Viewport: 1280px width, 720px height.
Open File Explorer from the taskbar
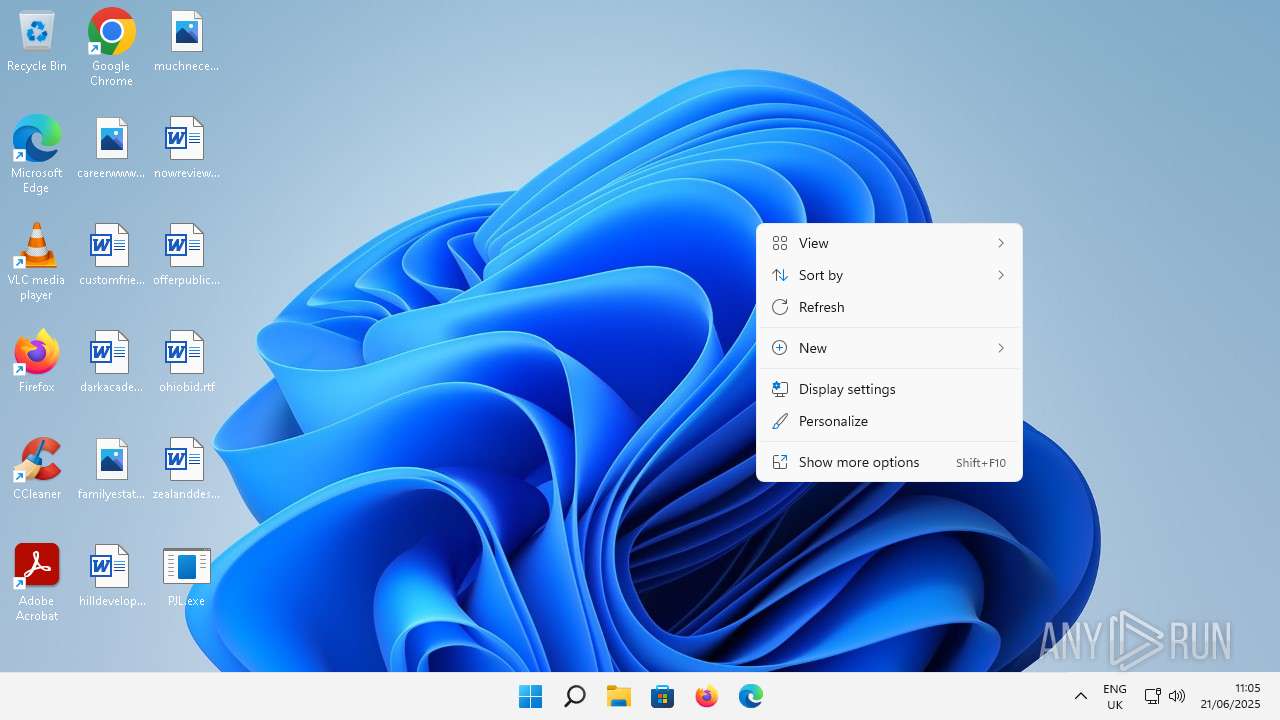618,696
